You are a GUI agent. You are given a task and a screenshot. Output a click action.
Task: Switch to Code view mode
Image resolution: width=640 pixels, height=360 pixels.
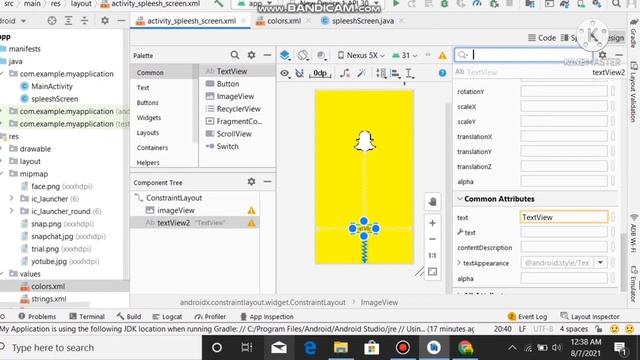[x=542, y=38]
